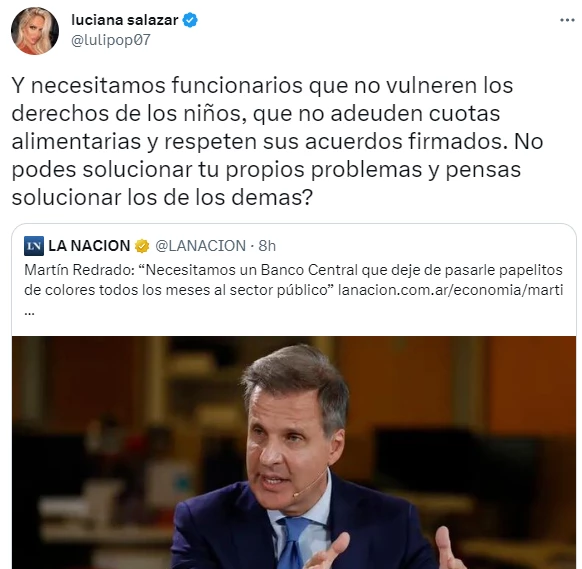Click quoted tweet text about Banco Central
This screenshot has height=569, width=582.
294,280
